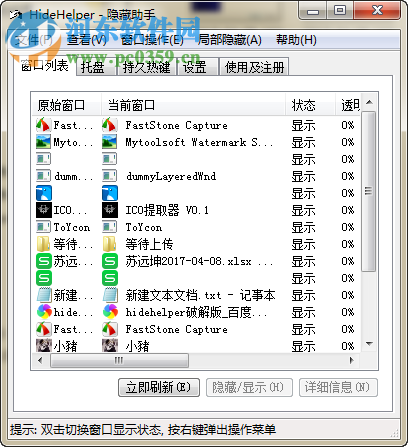Screen dimensions: 408x447
Task: Click vertical scrollbar up arrow
Action: tap(369, 102)
